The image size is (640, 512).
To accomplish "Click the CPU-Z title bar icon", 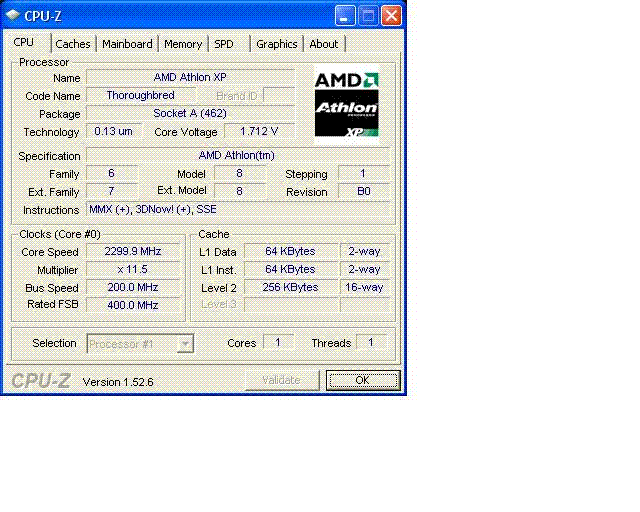I will click(13, 15).
